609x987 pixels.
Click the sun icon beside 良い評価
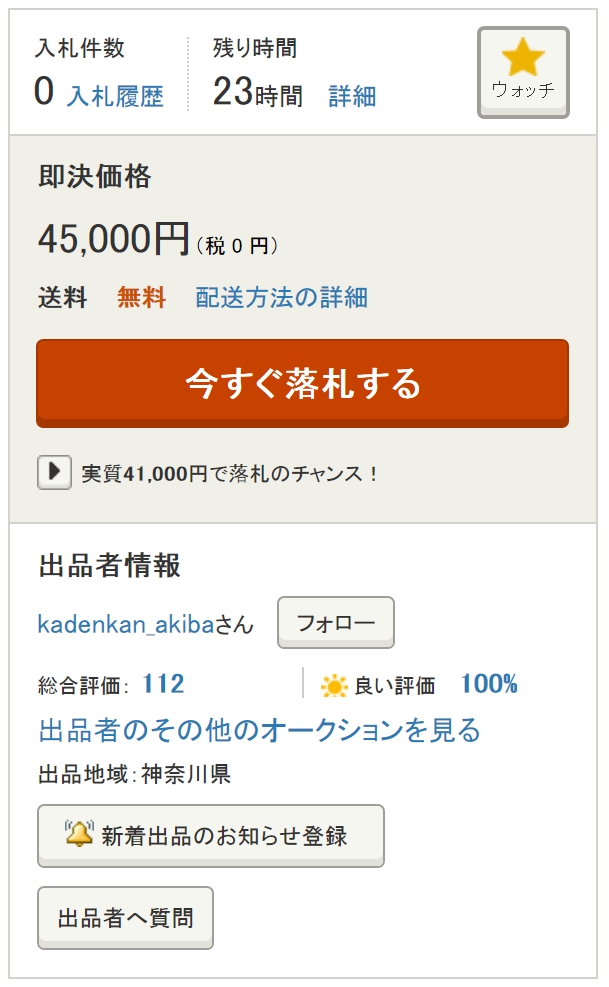[334, 686]
